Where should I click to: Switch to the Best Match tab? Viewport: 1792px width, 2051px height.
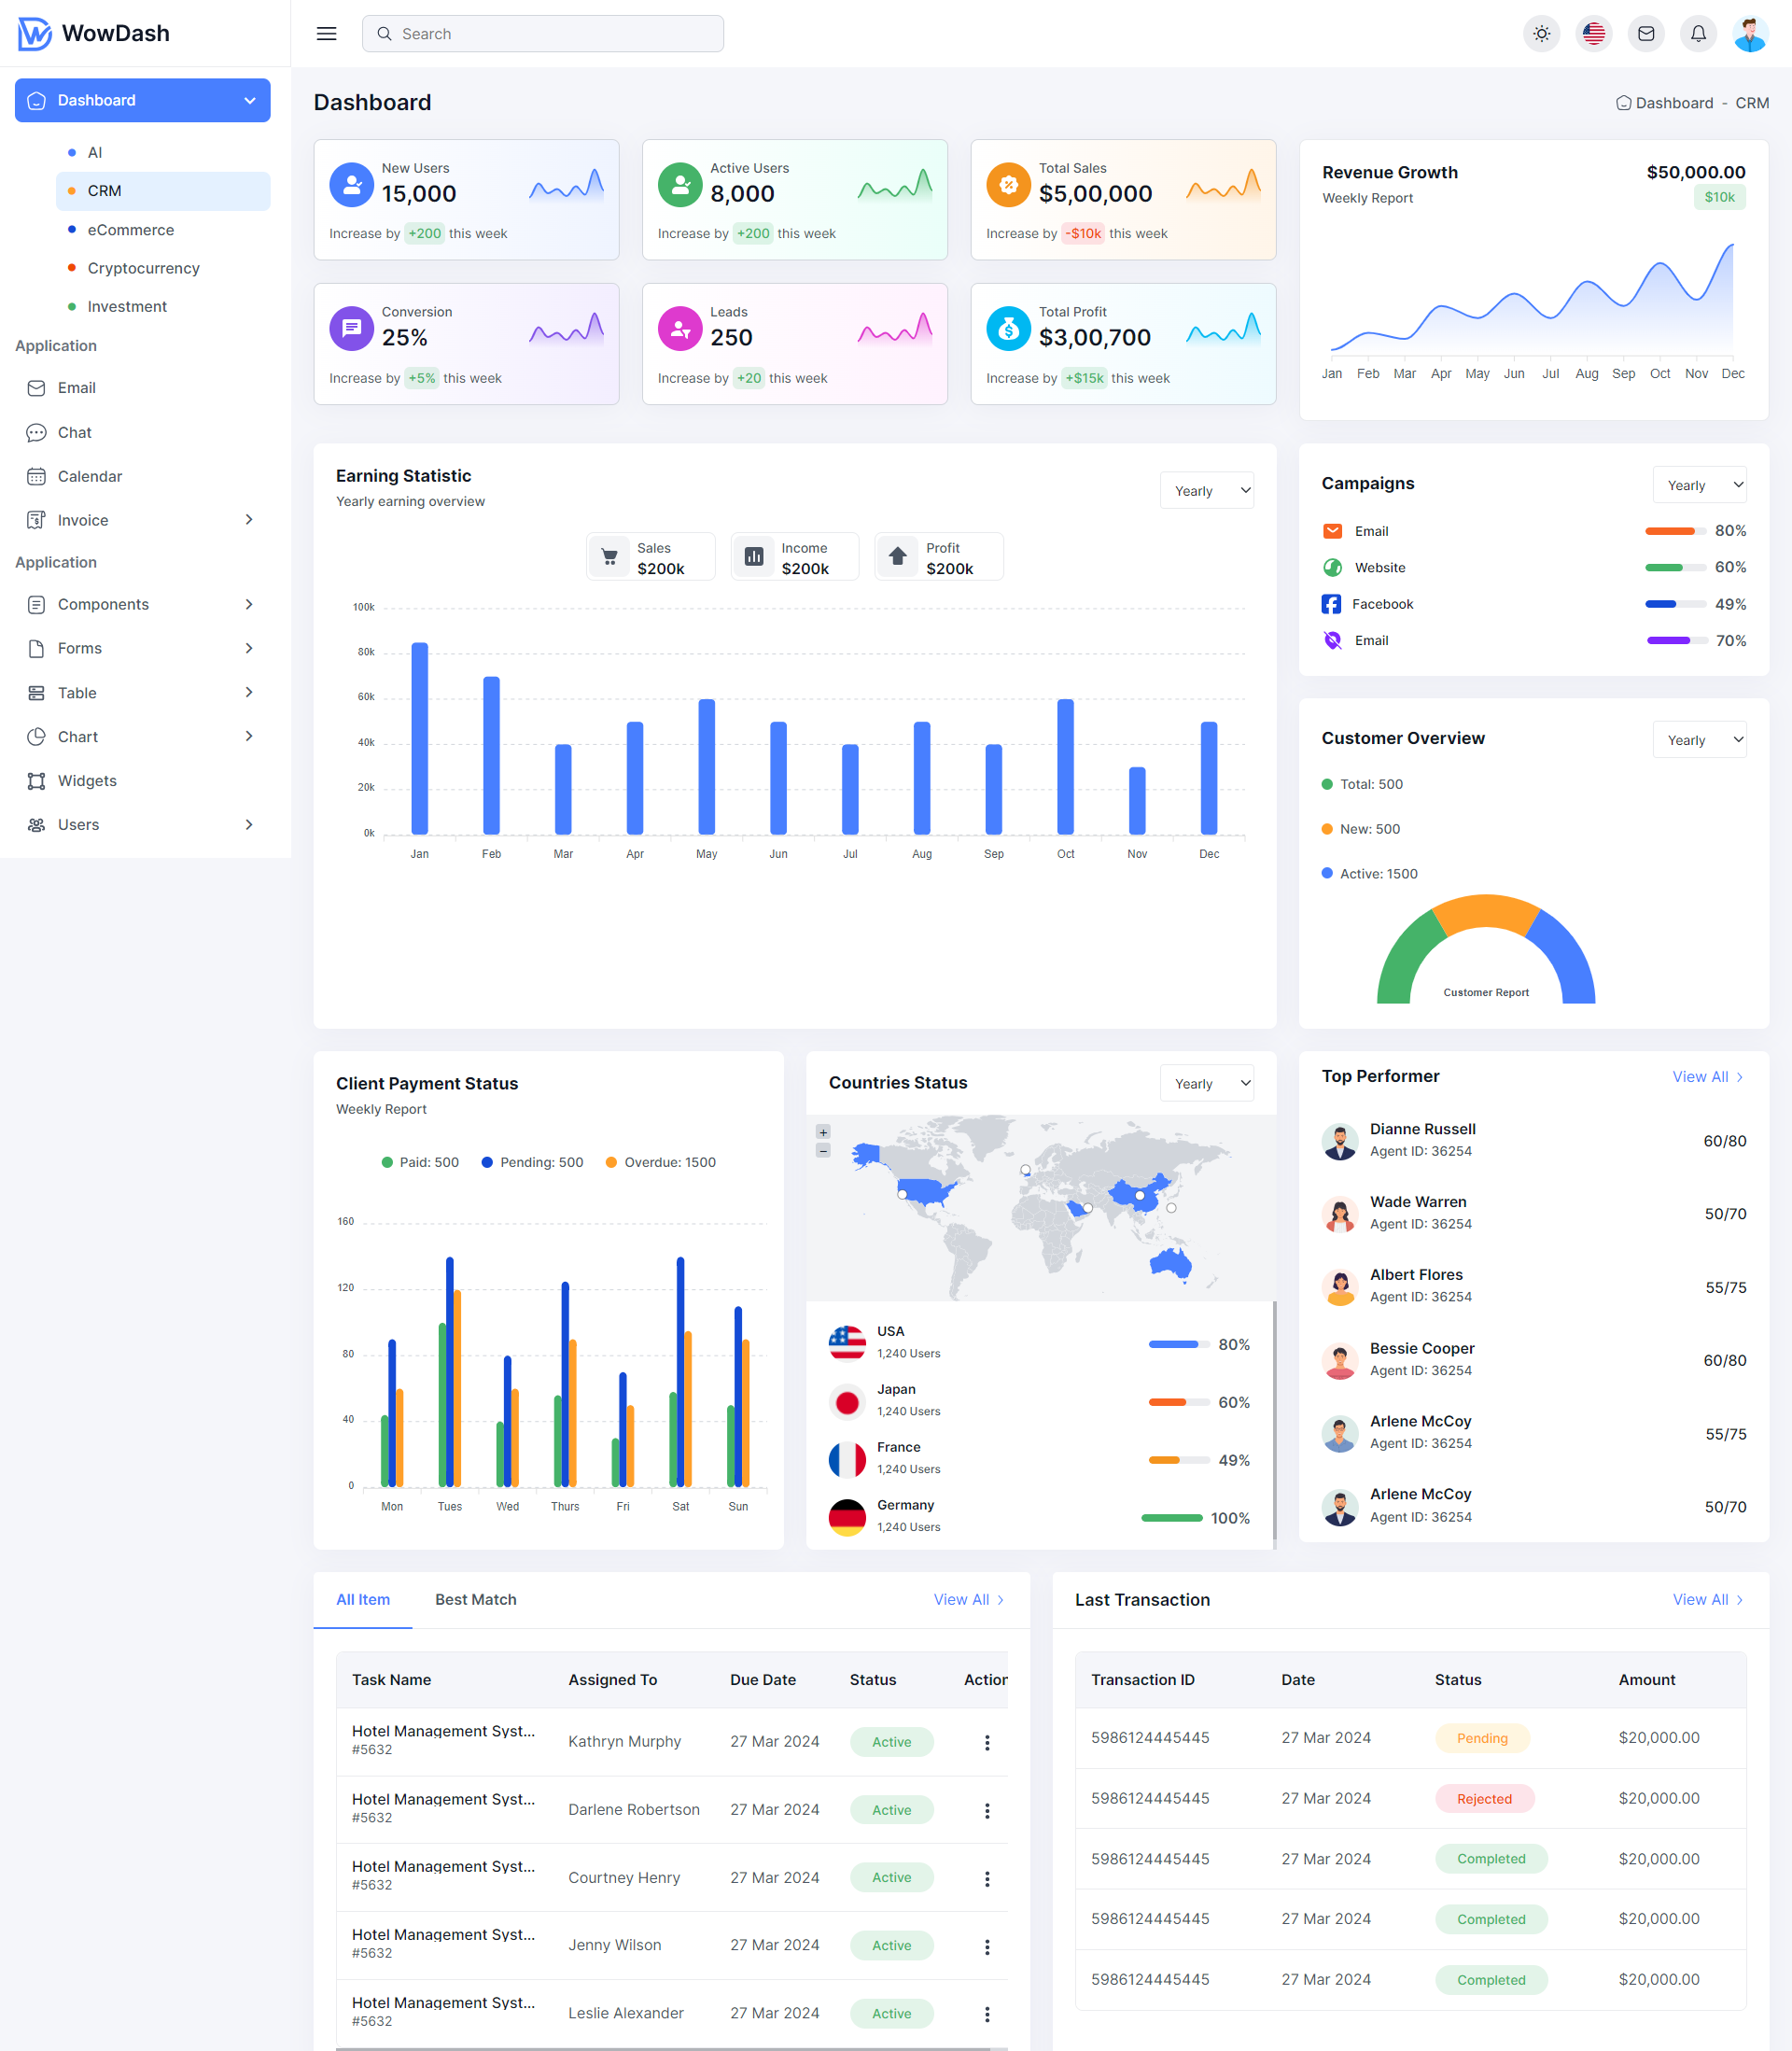475,1599
